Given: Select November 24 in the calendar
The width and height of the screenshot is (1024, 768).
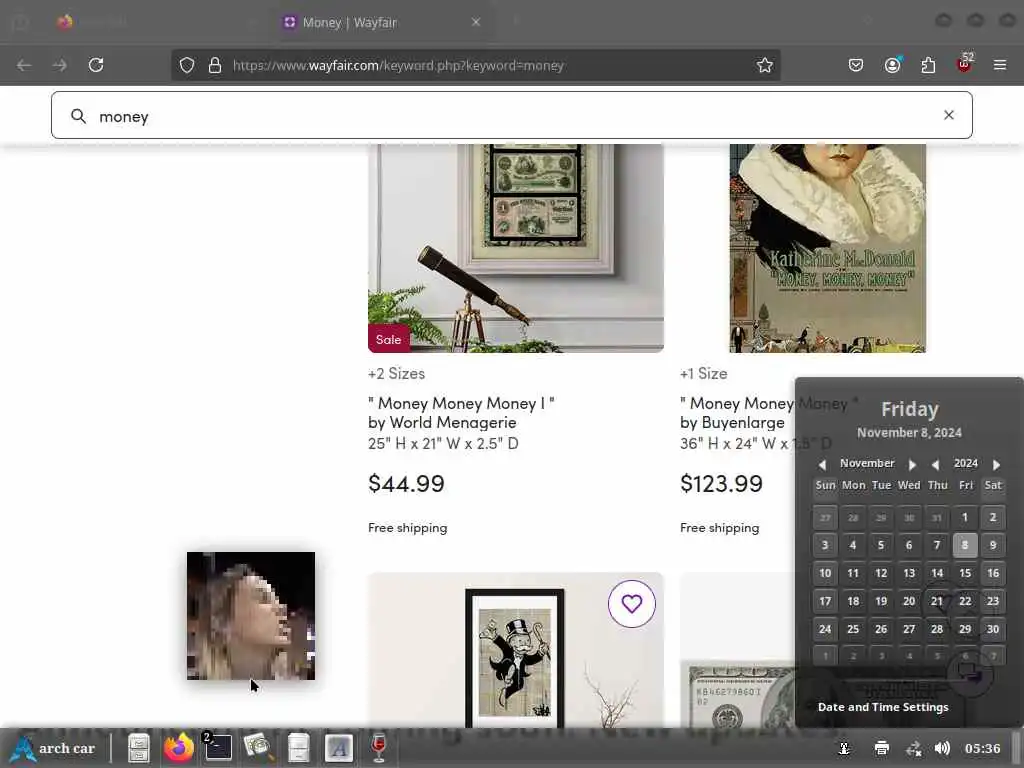Looking at the screenshot, I should [x=825, y=629].
